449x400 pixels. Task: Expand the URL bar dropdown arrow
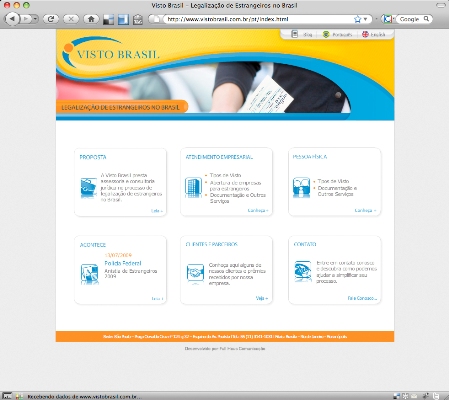tap(366, 19)
